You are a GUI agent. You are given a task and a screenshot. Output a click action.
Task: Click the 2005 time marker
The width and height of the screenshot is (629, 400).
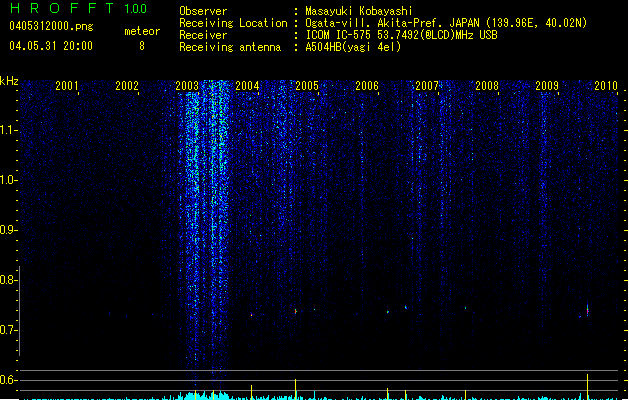pos(307,86)
